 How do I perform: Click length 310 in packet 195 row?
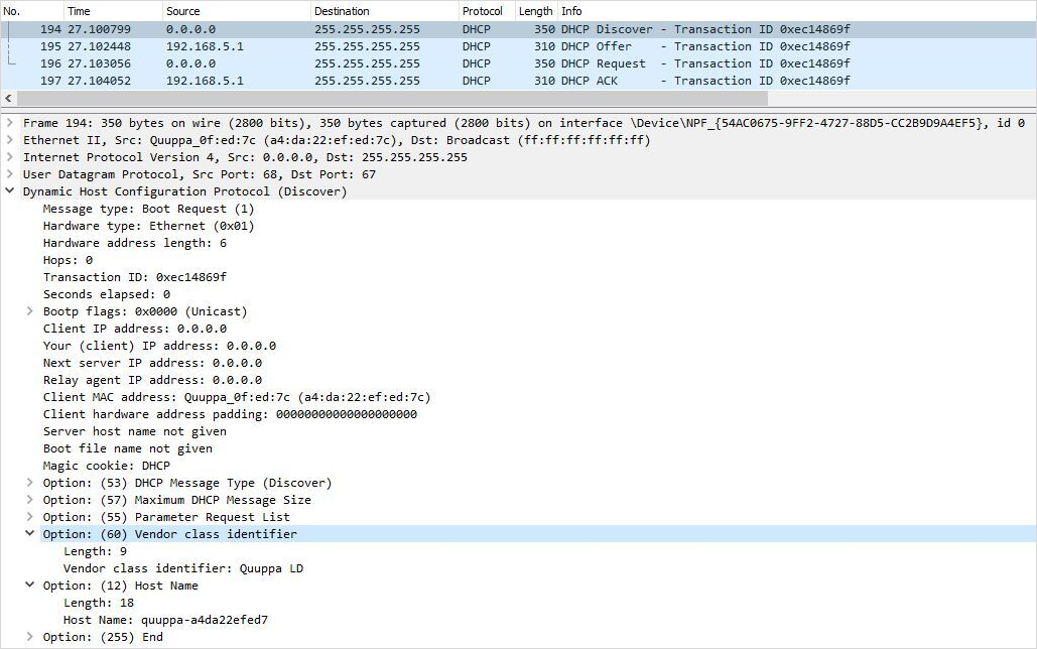pos(545,46)
